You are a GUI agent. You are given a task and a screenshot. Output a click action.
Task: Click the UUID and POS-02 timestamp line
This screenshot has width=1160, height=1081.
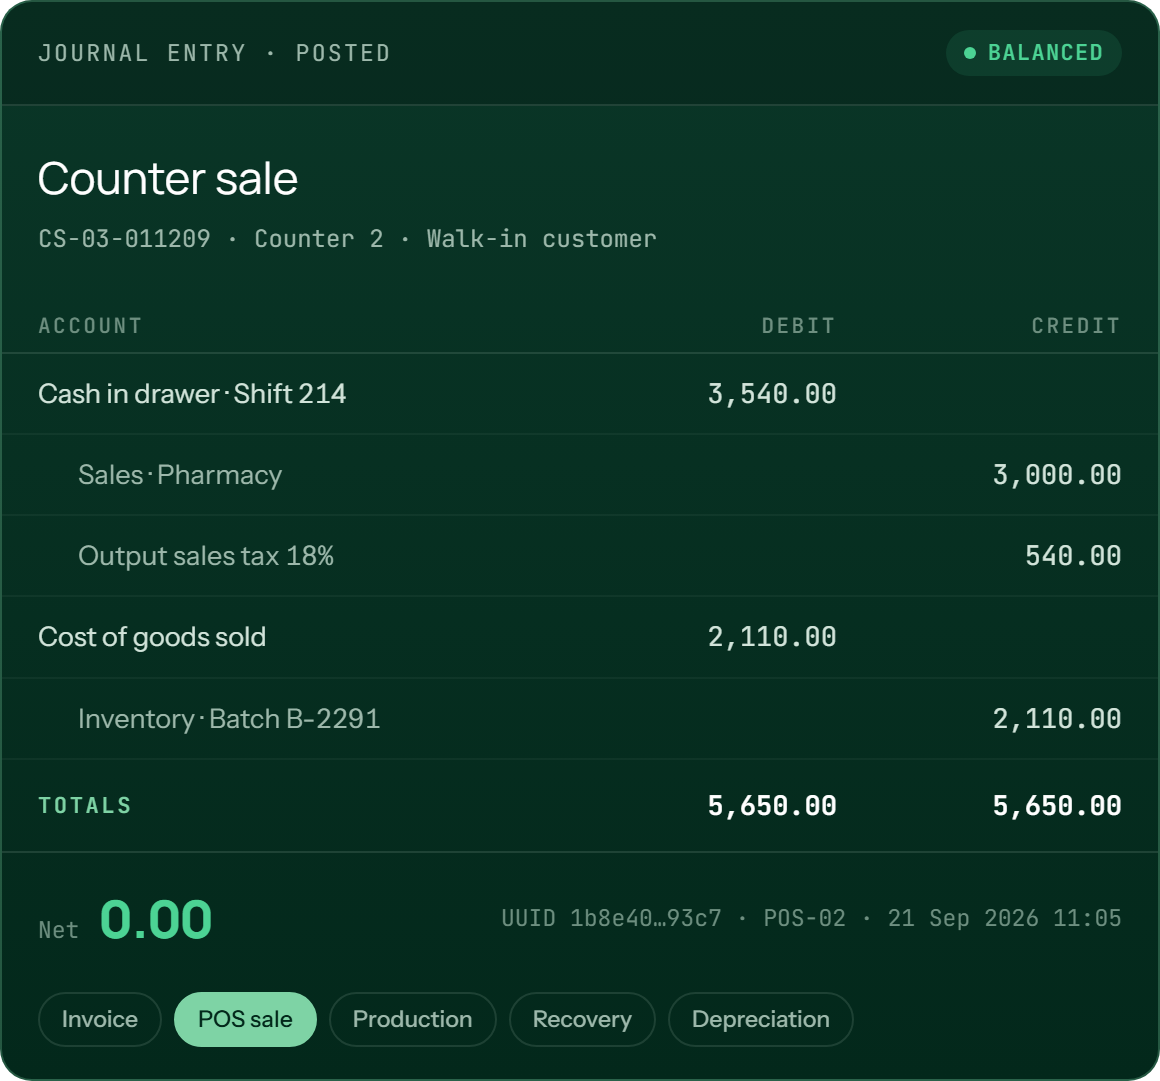pos(811,919)
